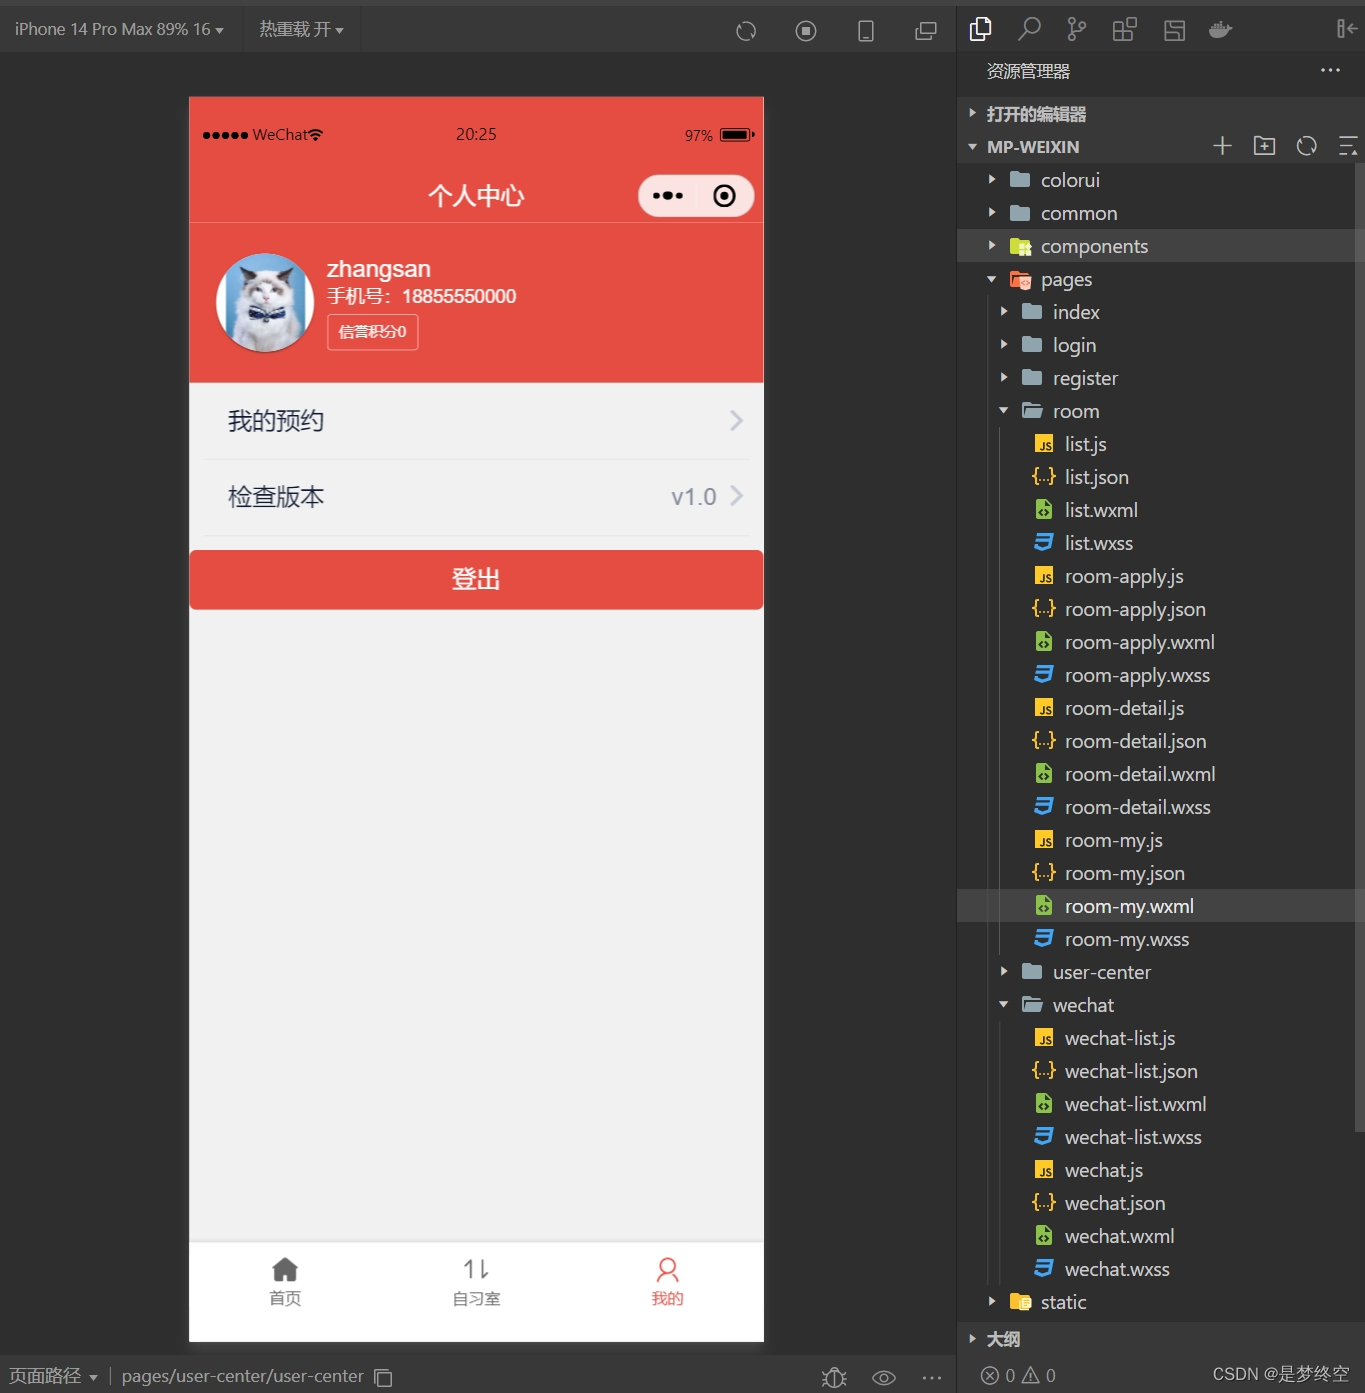Collapse the pages folder
The image size is (1365, 1393).
(1066, 279)
